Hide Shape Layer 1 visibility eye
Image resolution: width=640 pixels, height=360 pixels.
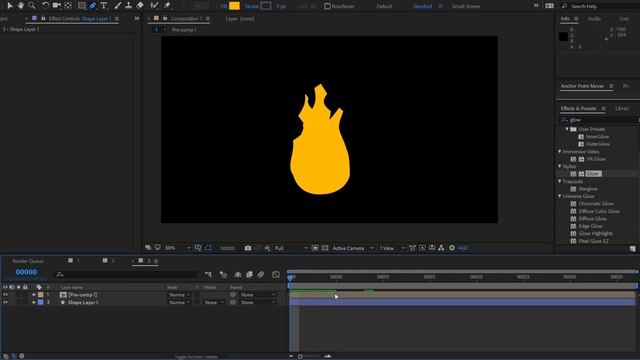5,302
